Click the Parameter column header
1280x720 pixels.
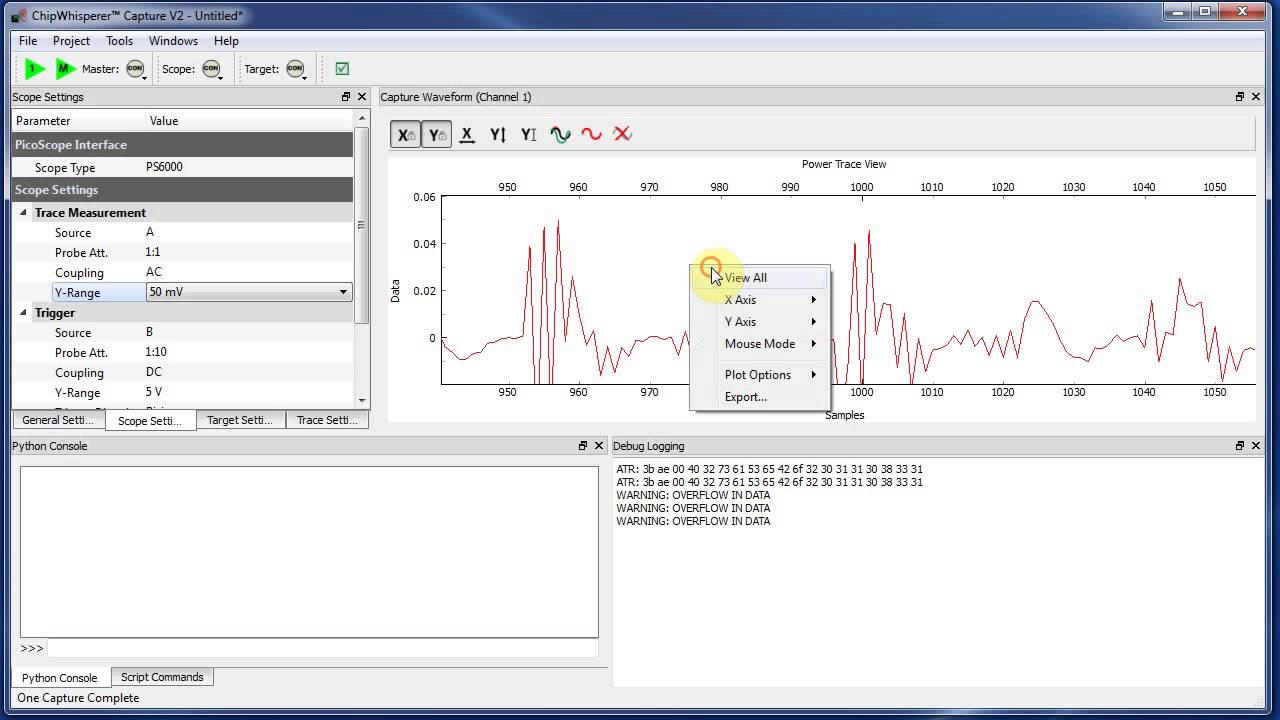[x=79, y=121]
